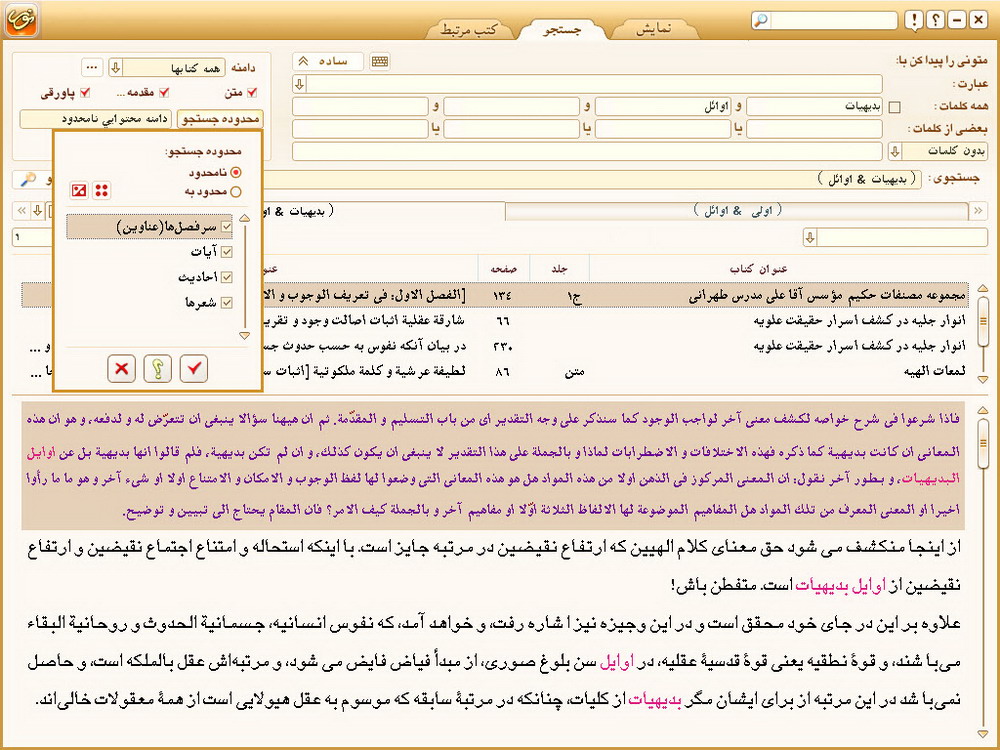Open help in search scope popup
Screen dimensions: 1000x750
click(x=158, y=369)
